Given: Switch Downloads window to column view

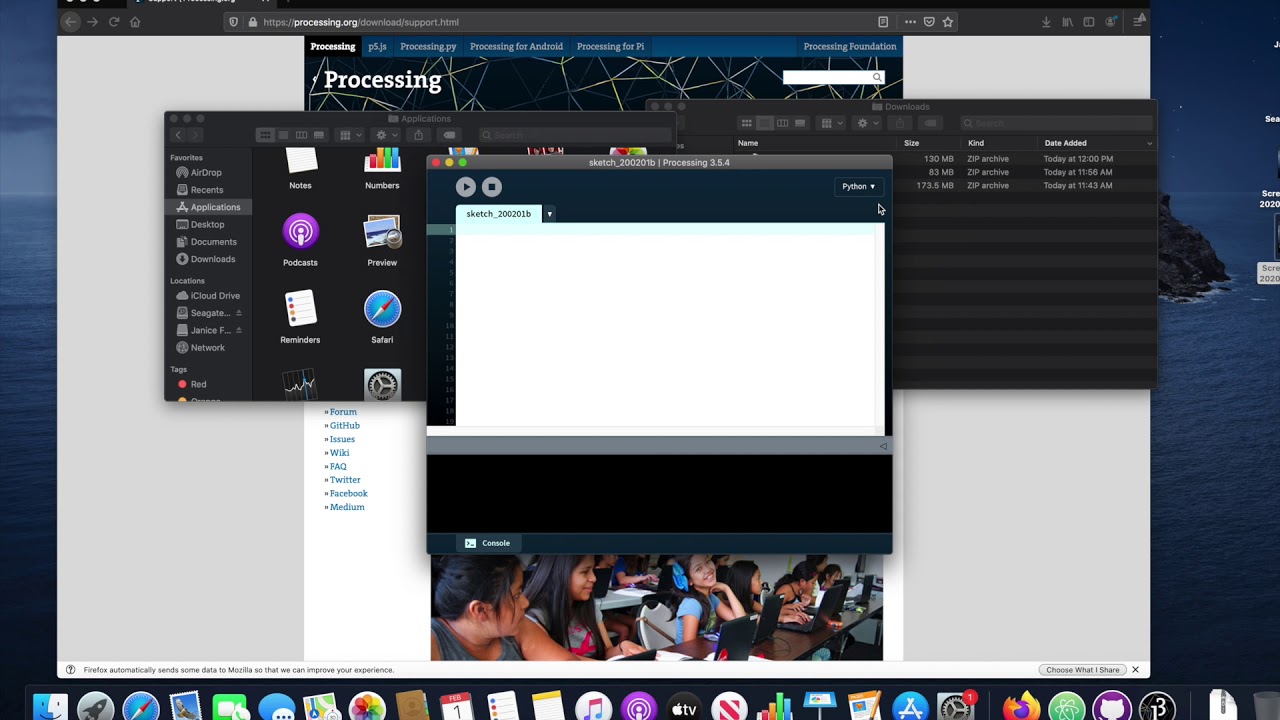Looking at the screenshot, I should 782,123.
